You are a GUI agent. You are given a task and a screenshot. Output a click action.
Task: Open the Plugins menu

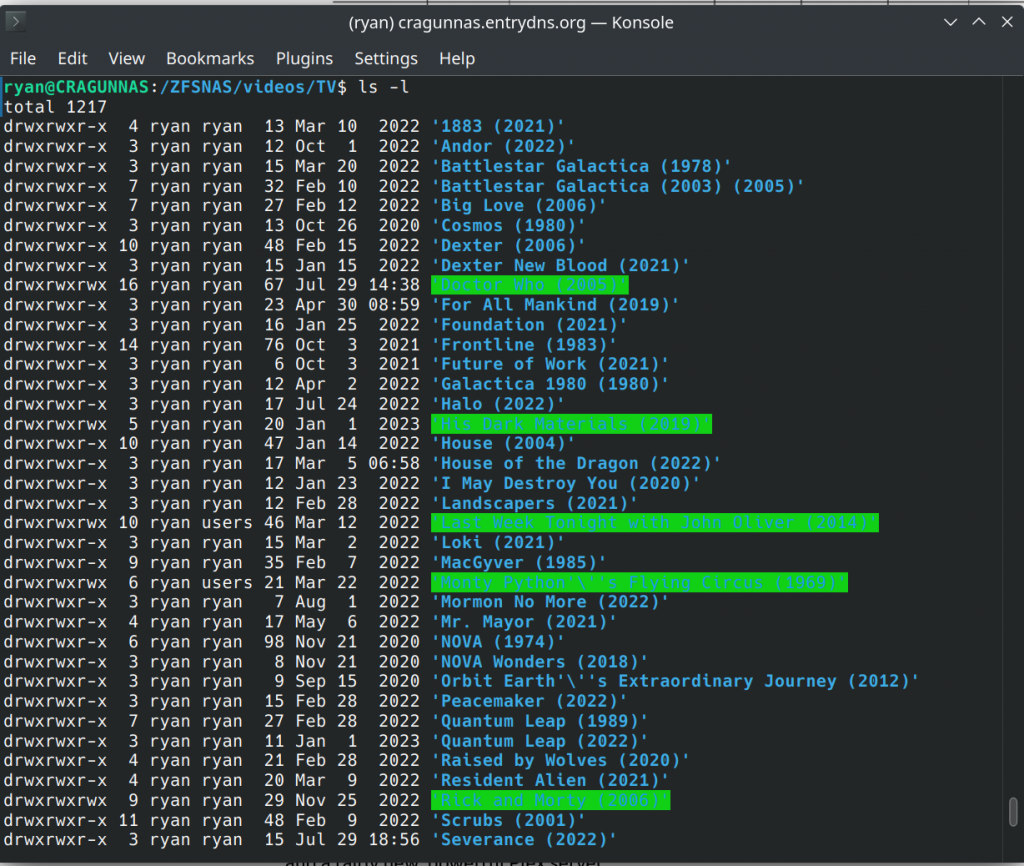coord(304,59)
